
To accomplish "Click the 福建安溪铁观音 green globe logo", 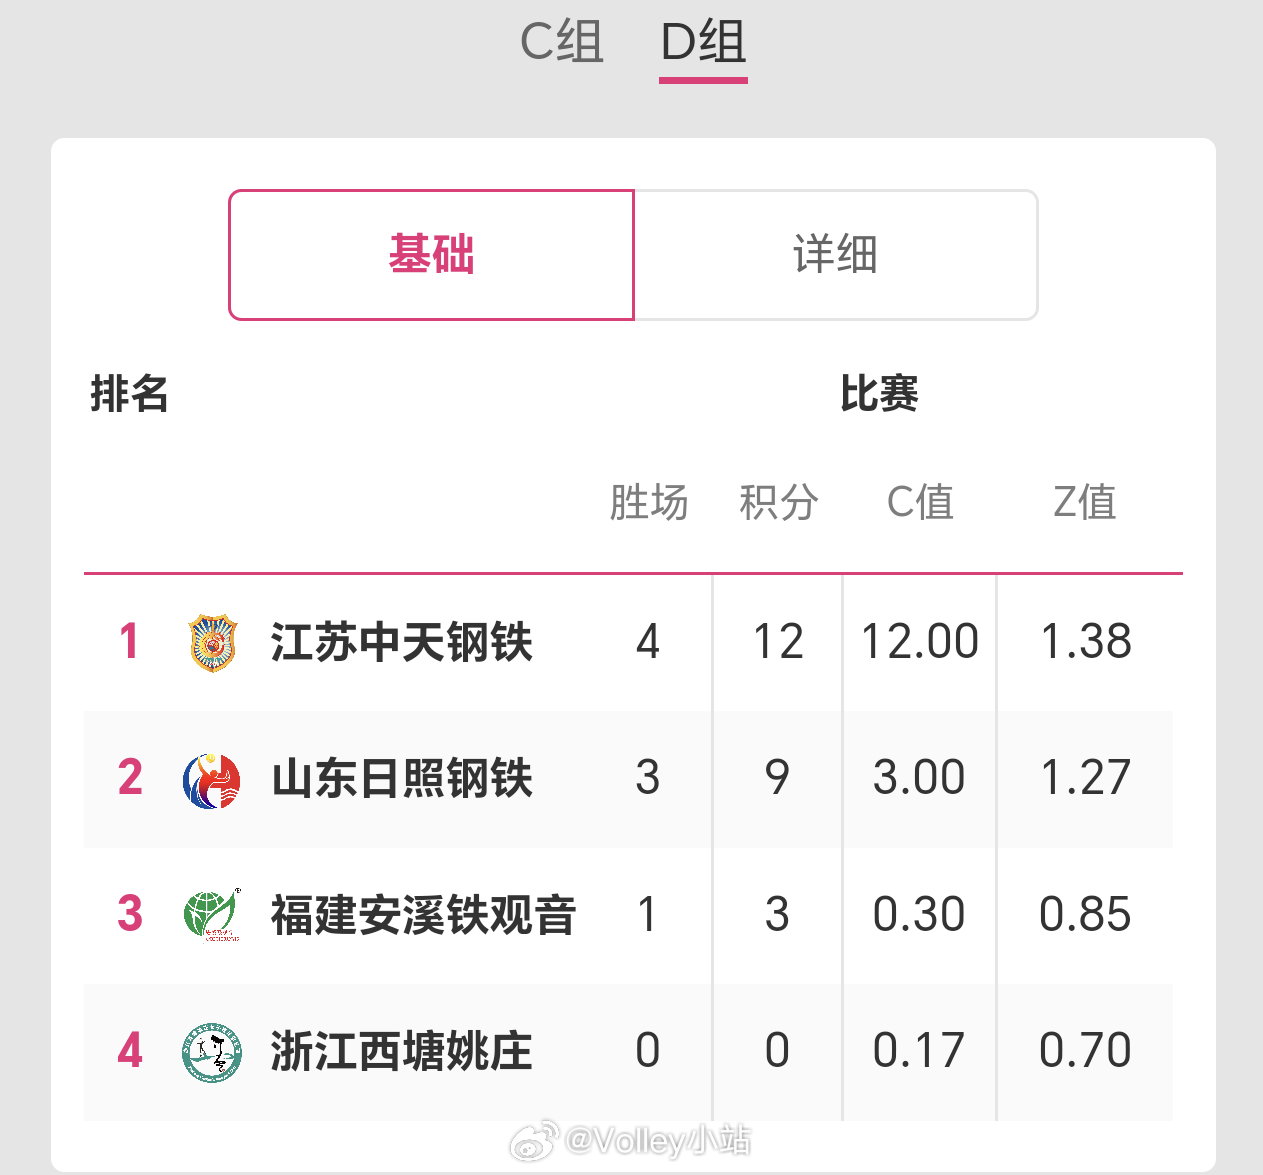I will [x=210, y=915].
